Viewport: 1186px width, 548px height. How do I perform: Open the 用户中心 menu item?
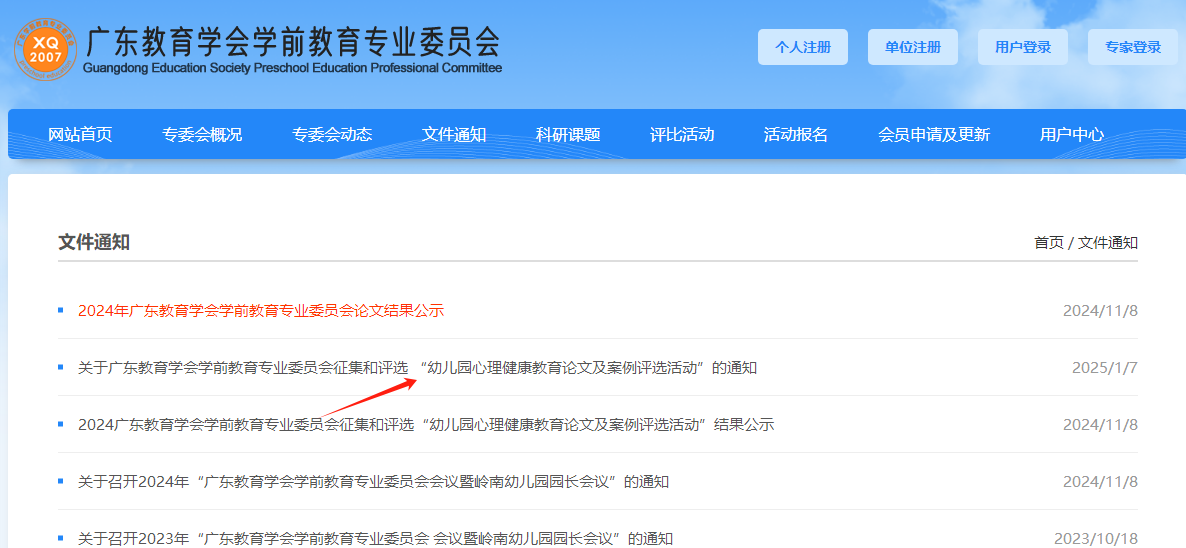click(1072, 135)
